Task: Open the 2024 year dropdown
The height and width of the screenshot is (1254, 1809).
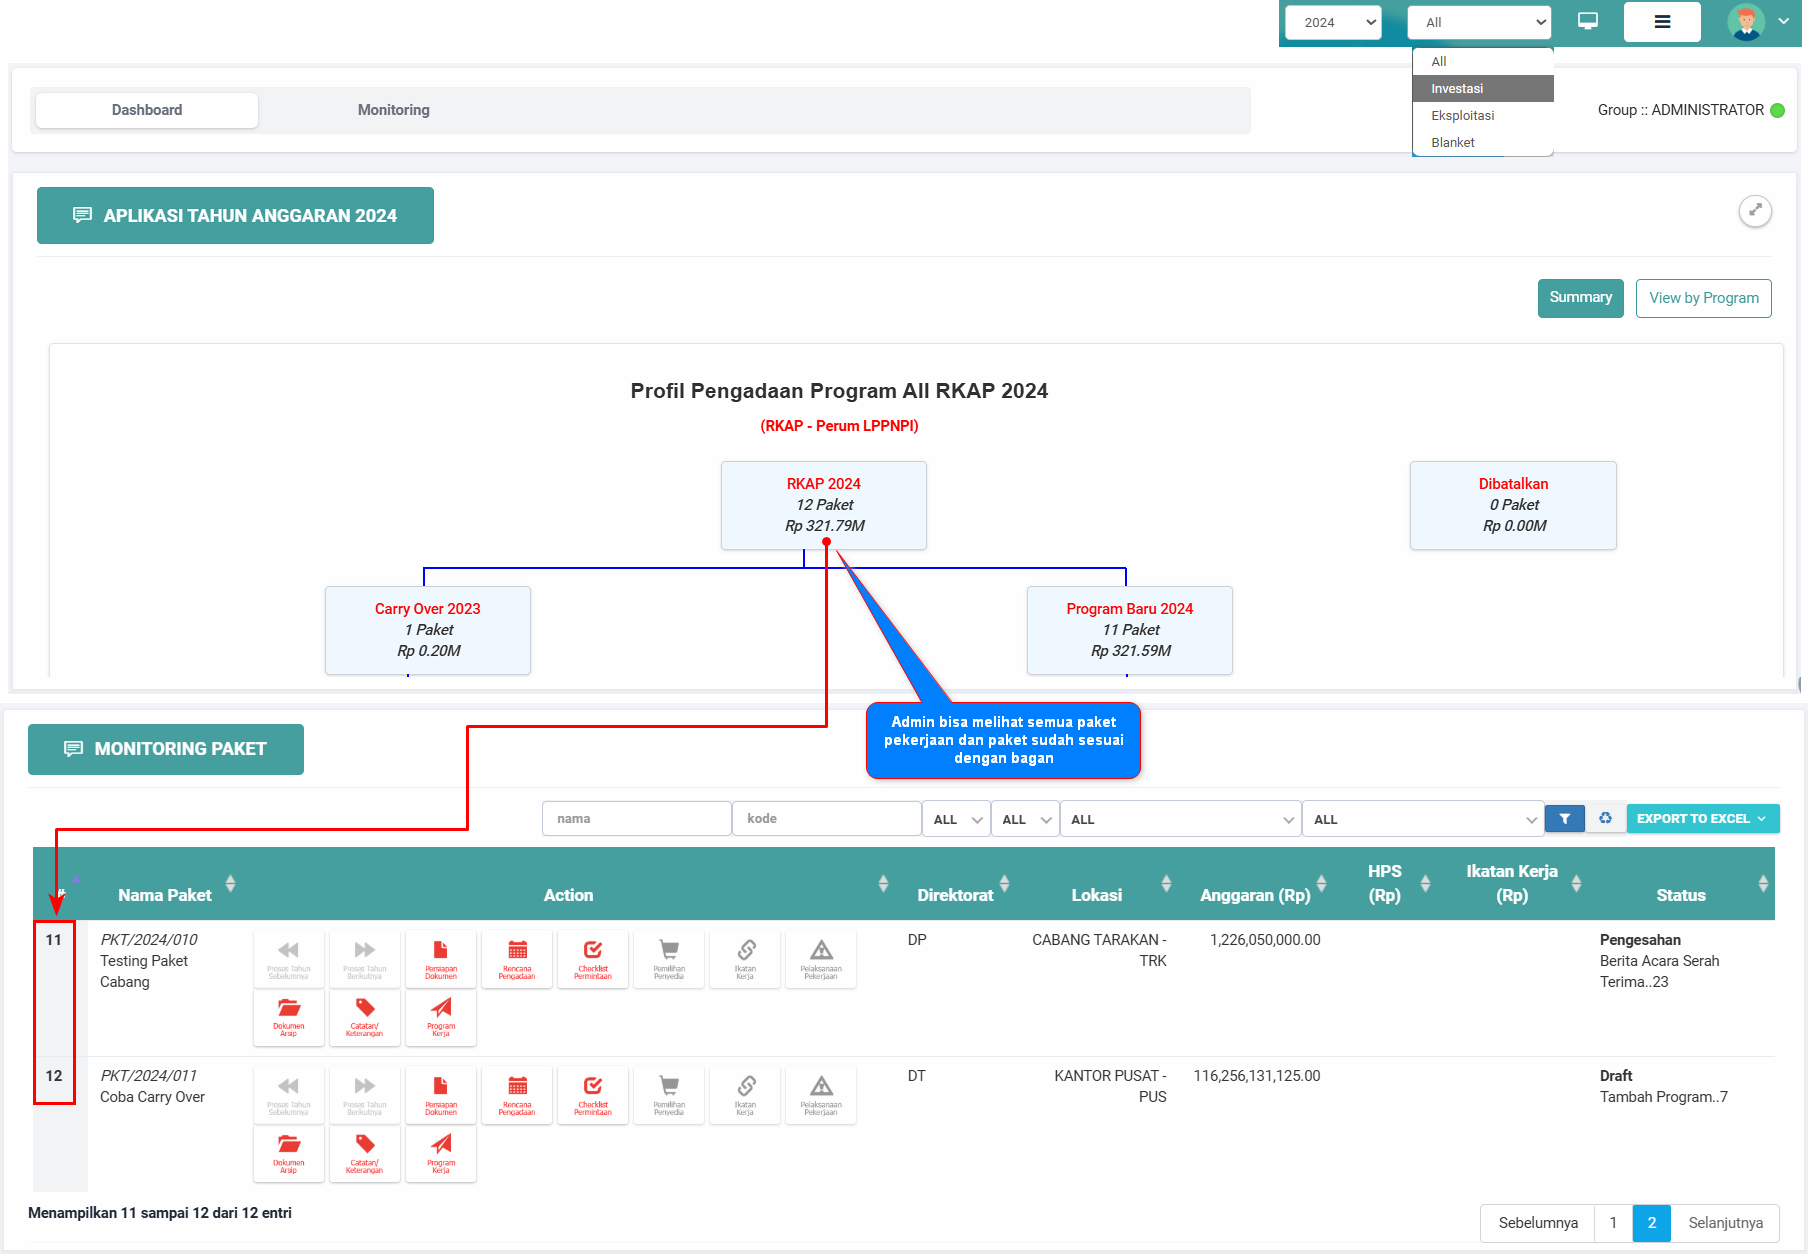Action: coord(1333,22)
